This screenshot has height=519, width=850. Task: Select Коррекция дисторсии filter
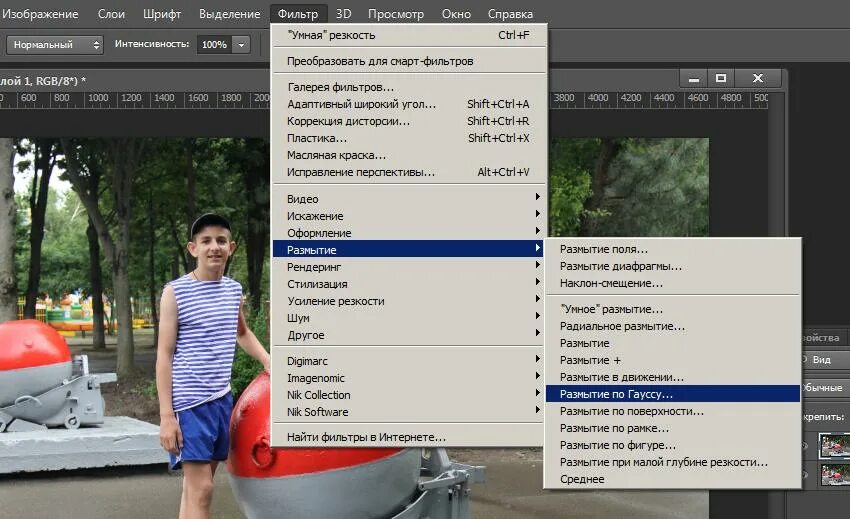click(409, 121)
